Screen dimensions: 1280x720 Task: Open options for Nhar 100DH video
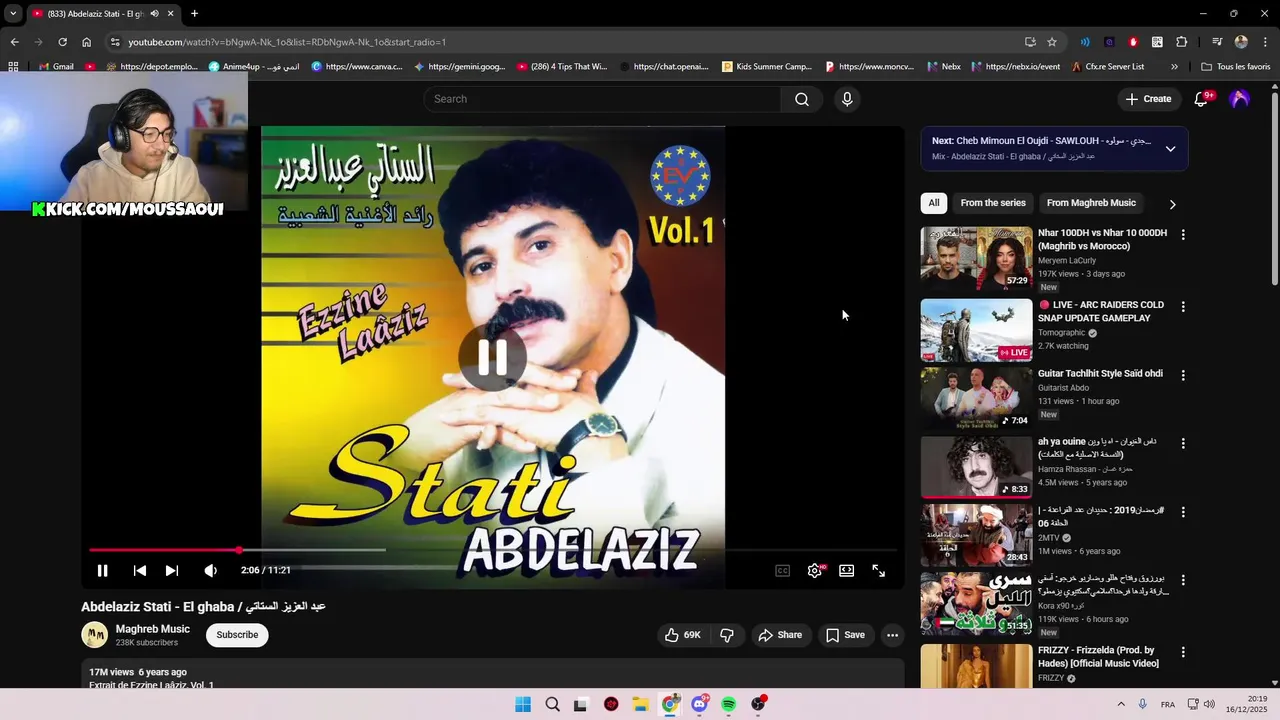point(1183,235)
